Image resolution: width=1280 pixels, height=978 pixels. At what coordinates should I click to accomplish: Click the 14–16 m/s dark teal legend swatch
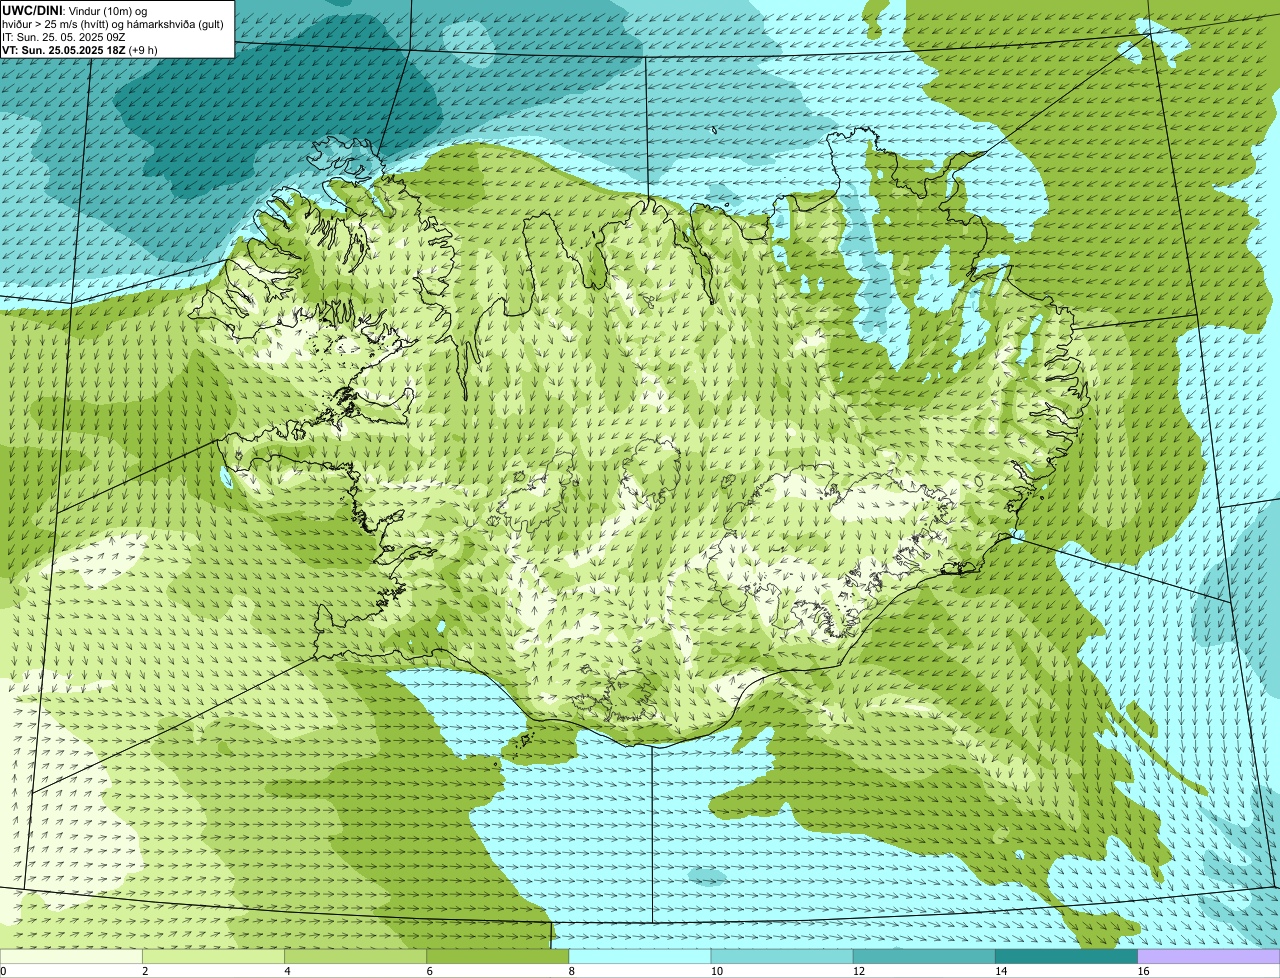(x=1067, y=957)
